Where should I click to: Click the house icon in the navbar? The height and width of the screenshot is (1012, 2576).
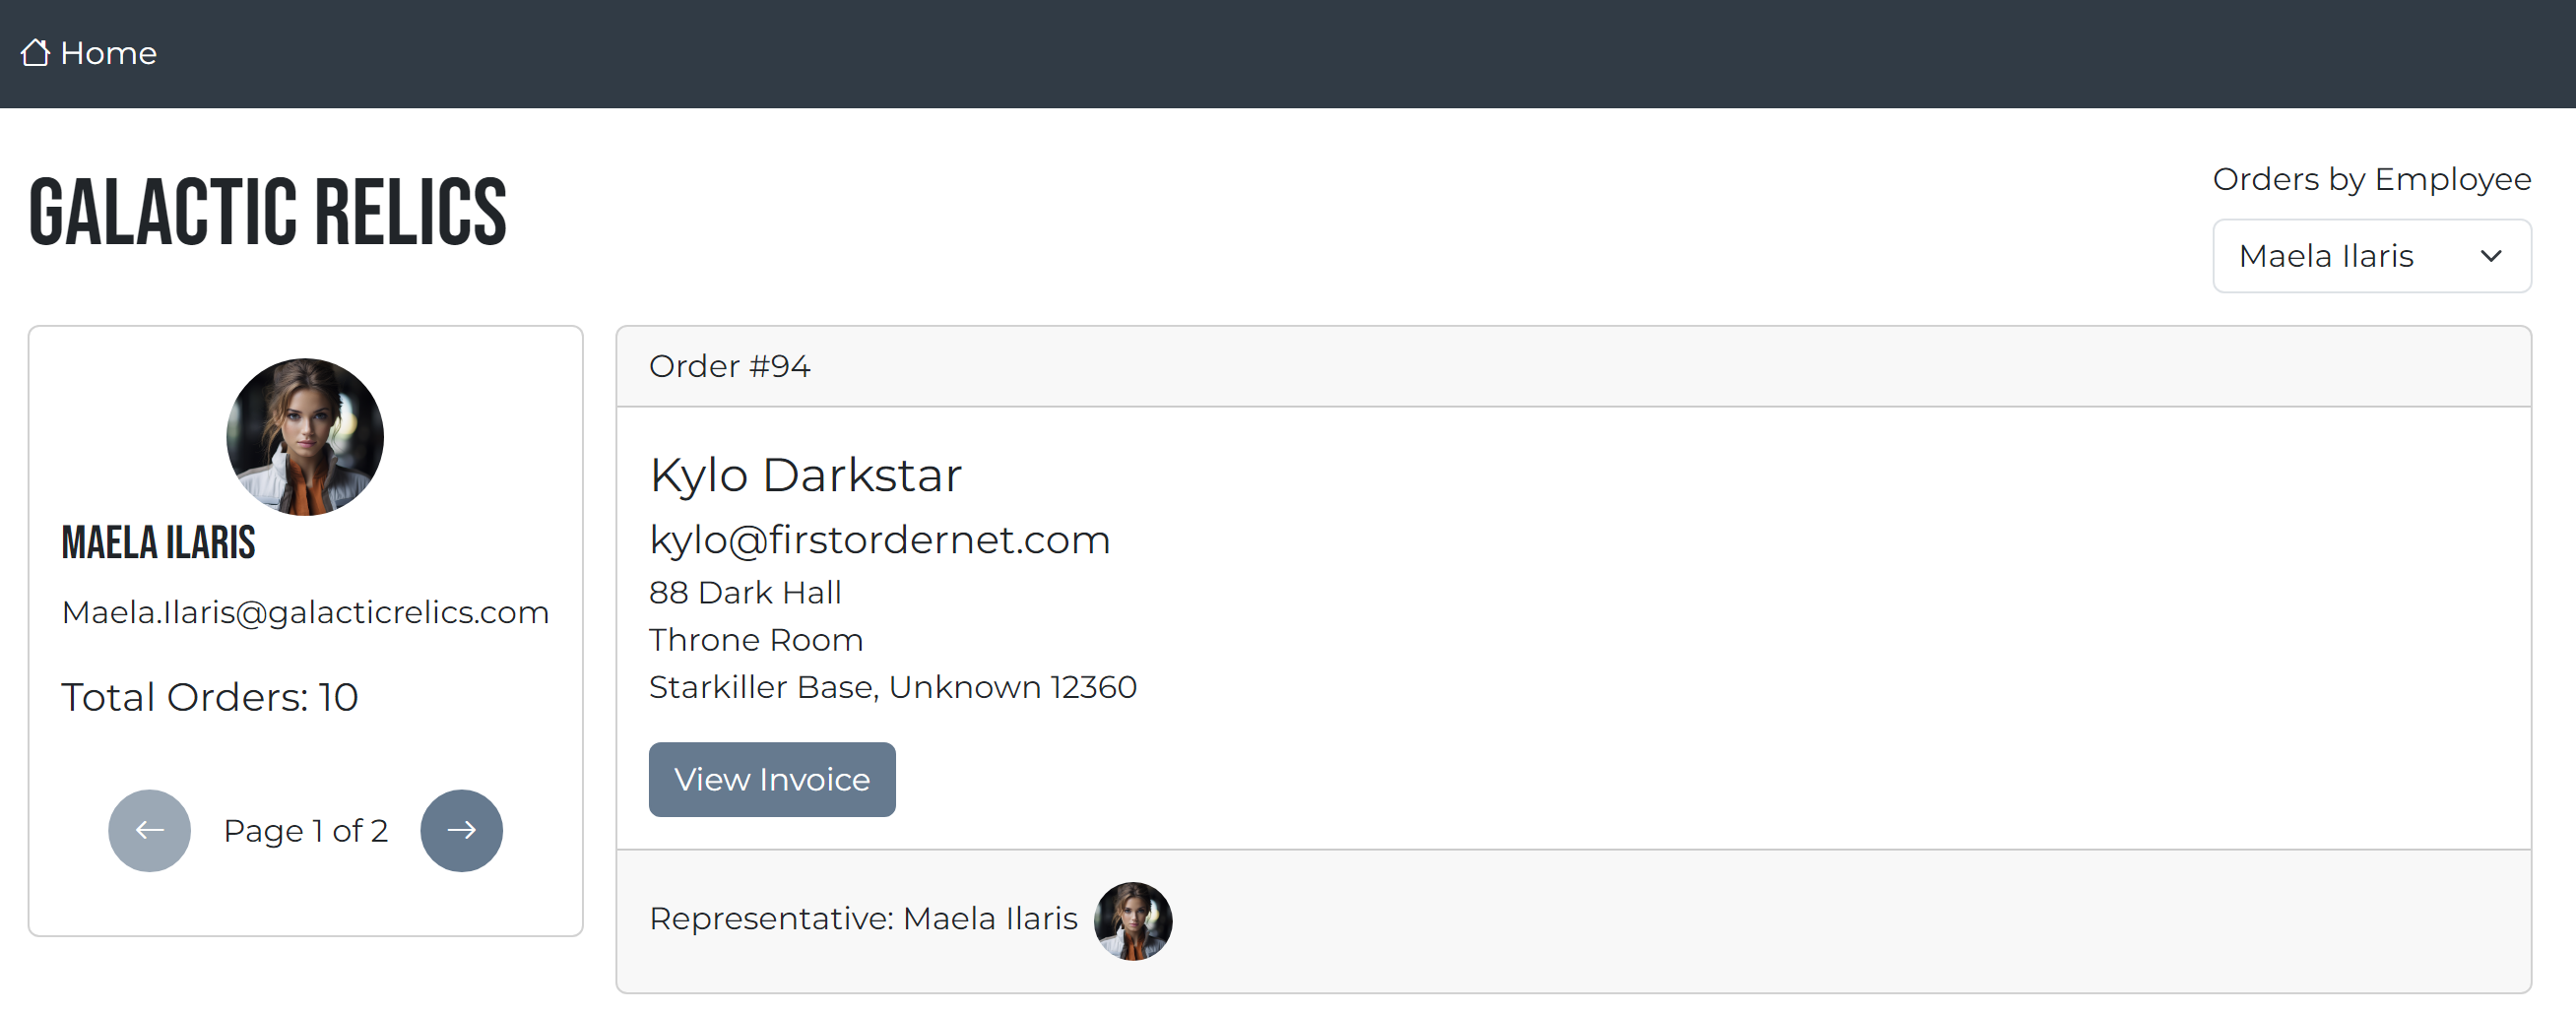click(35, 52)
